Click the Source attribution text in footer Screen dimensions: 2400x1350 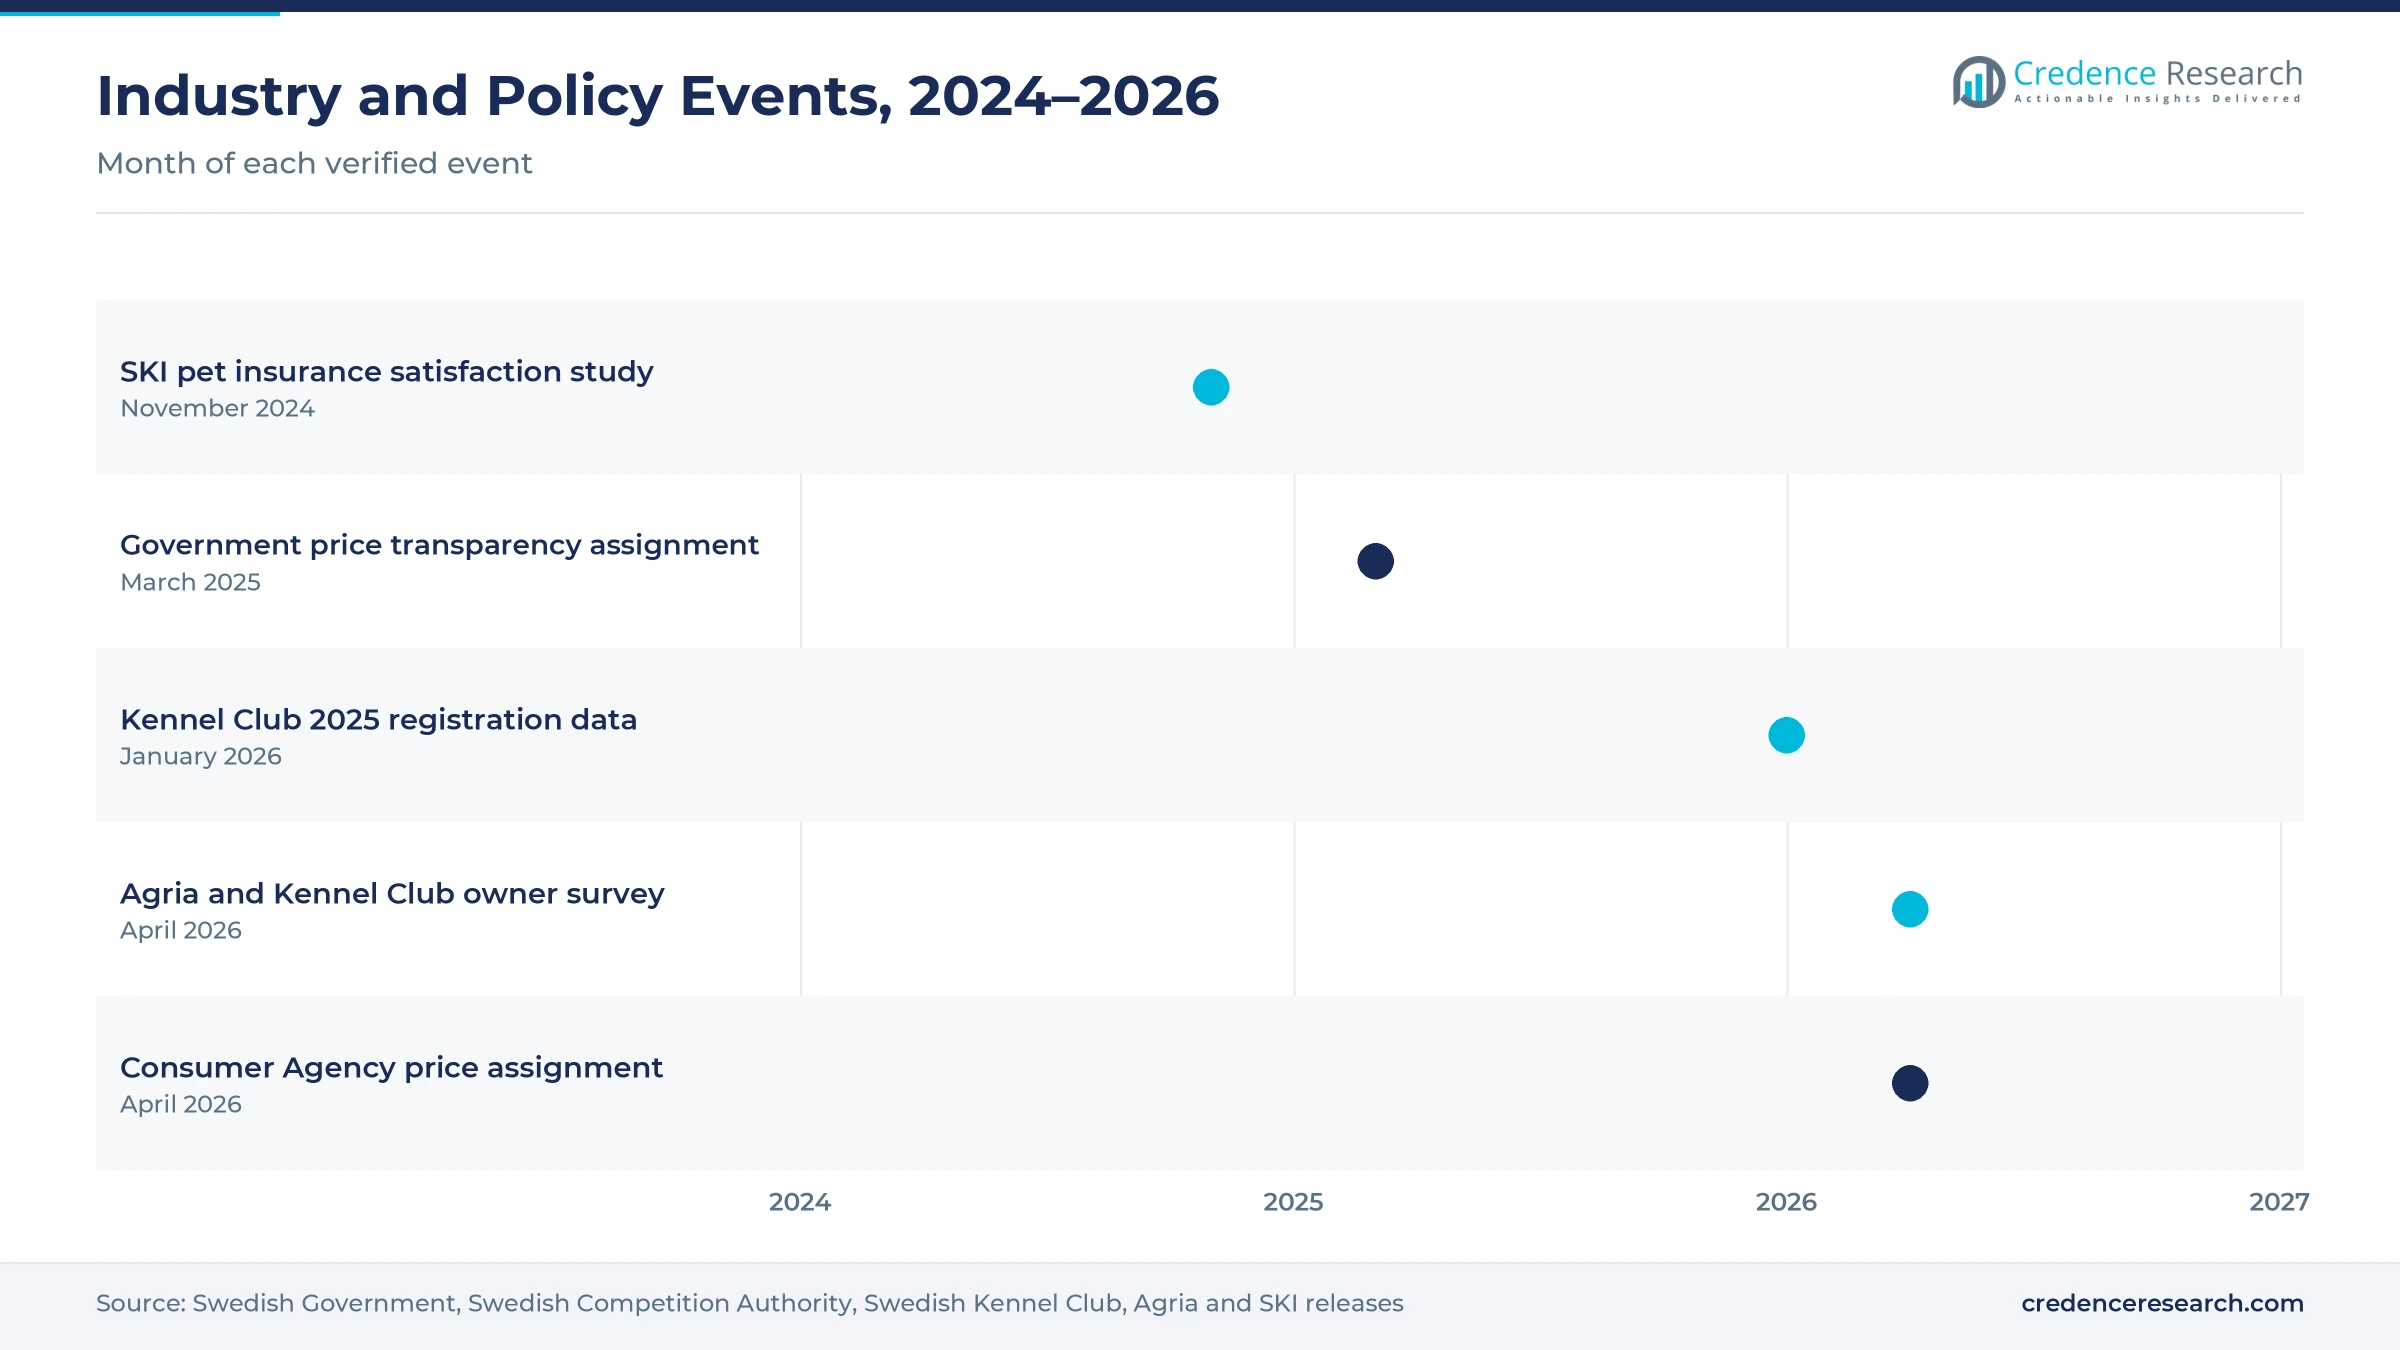point(750,1303)
